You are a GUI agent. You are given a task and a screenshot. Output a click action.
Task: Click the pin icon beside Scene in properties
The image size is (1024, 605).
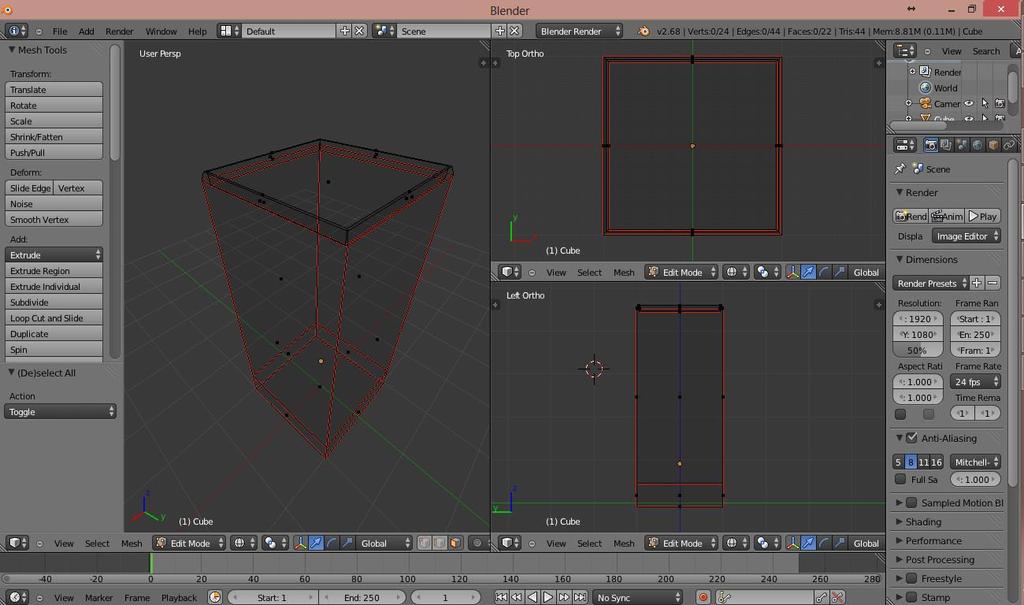[x=900, y=169]
